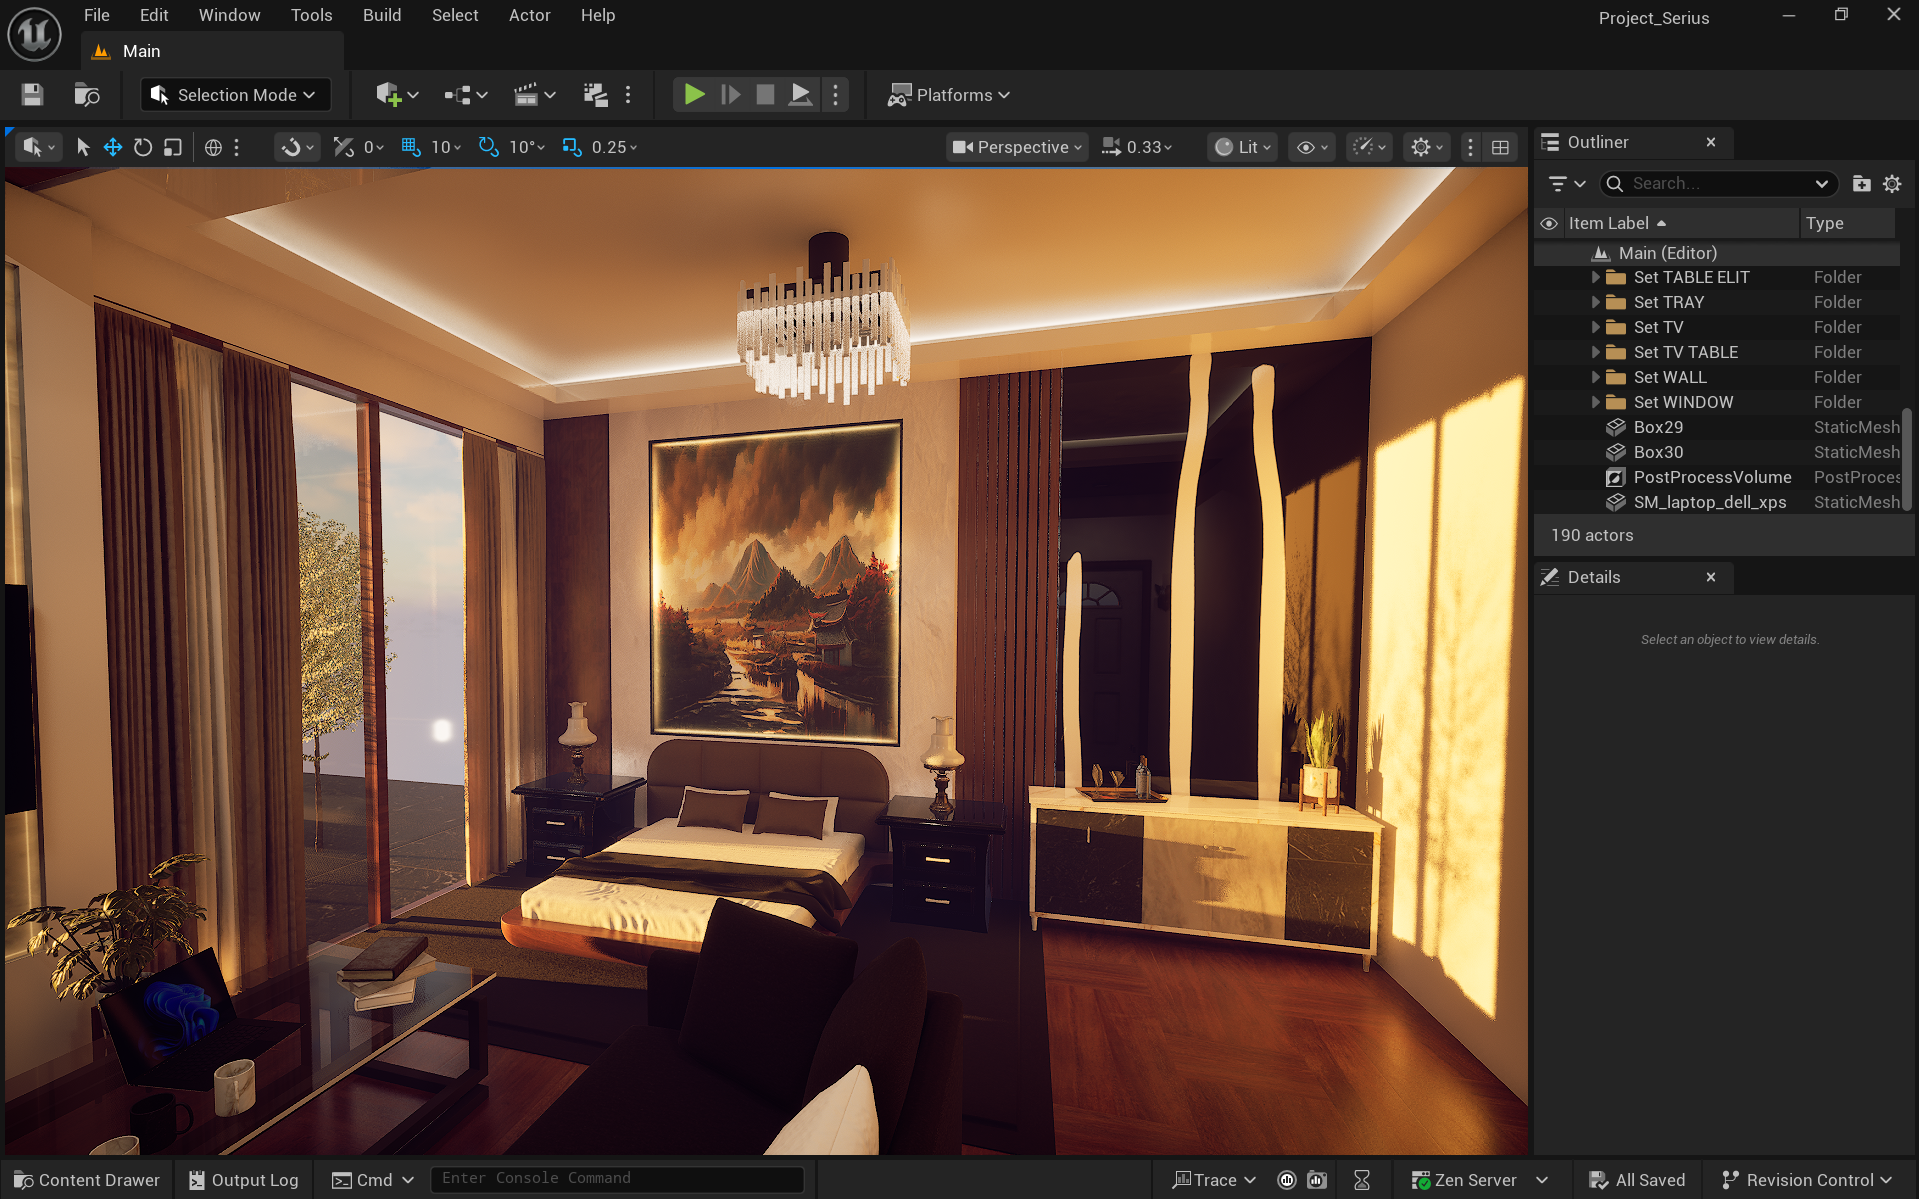Image resolution: width=1919 pixels, height=1199 pixels.
Task: Click the Save current level icon
Action: pos(32,95)
